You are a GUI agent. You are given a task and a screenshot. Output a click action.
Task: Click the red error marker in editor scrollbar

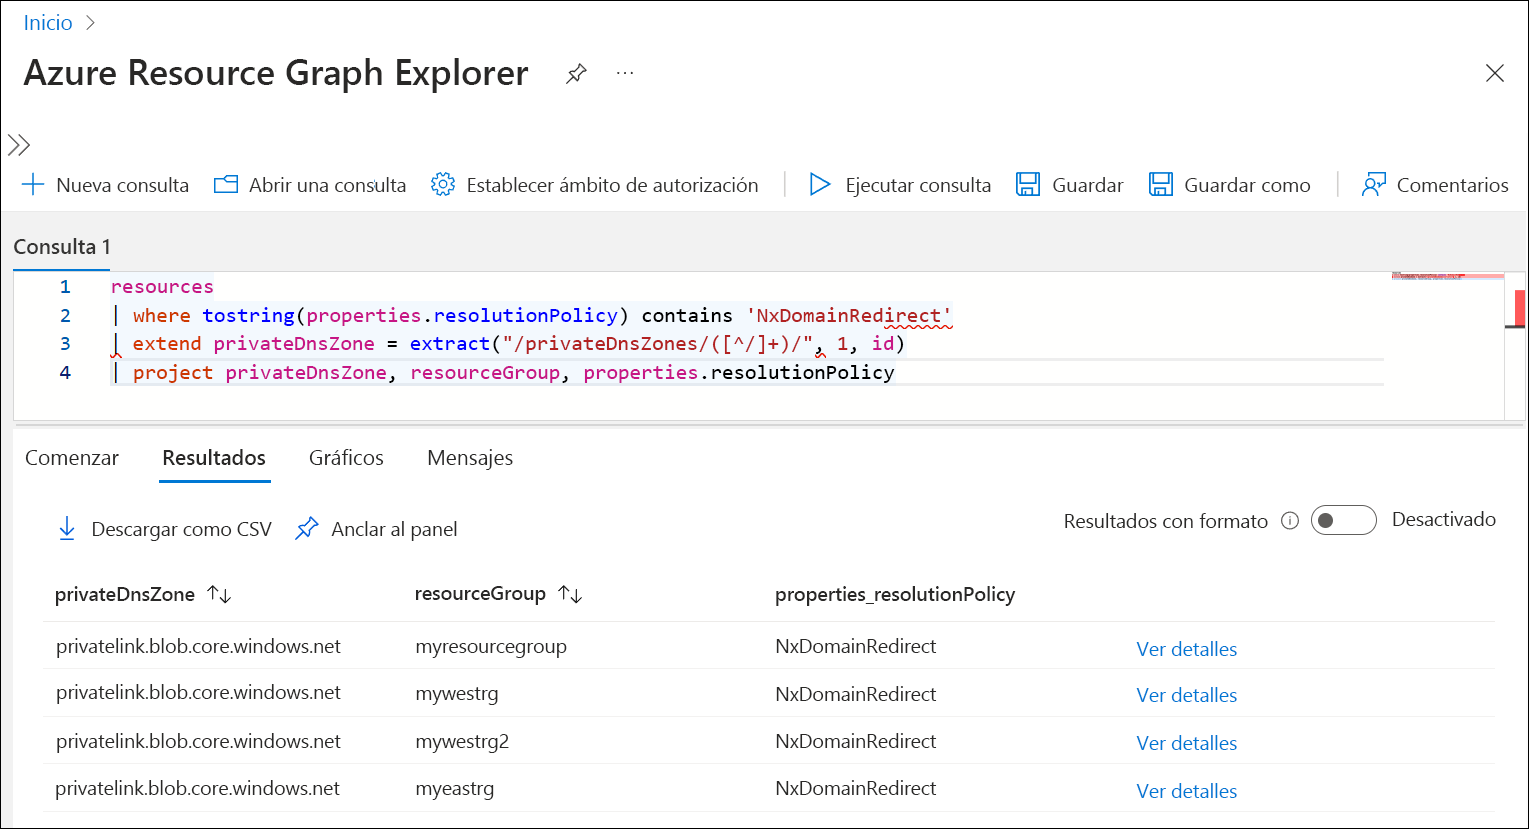coord(1520,309)
